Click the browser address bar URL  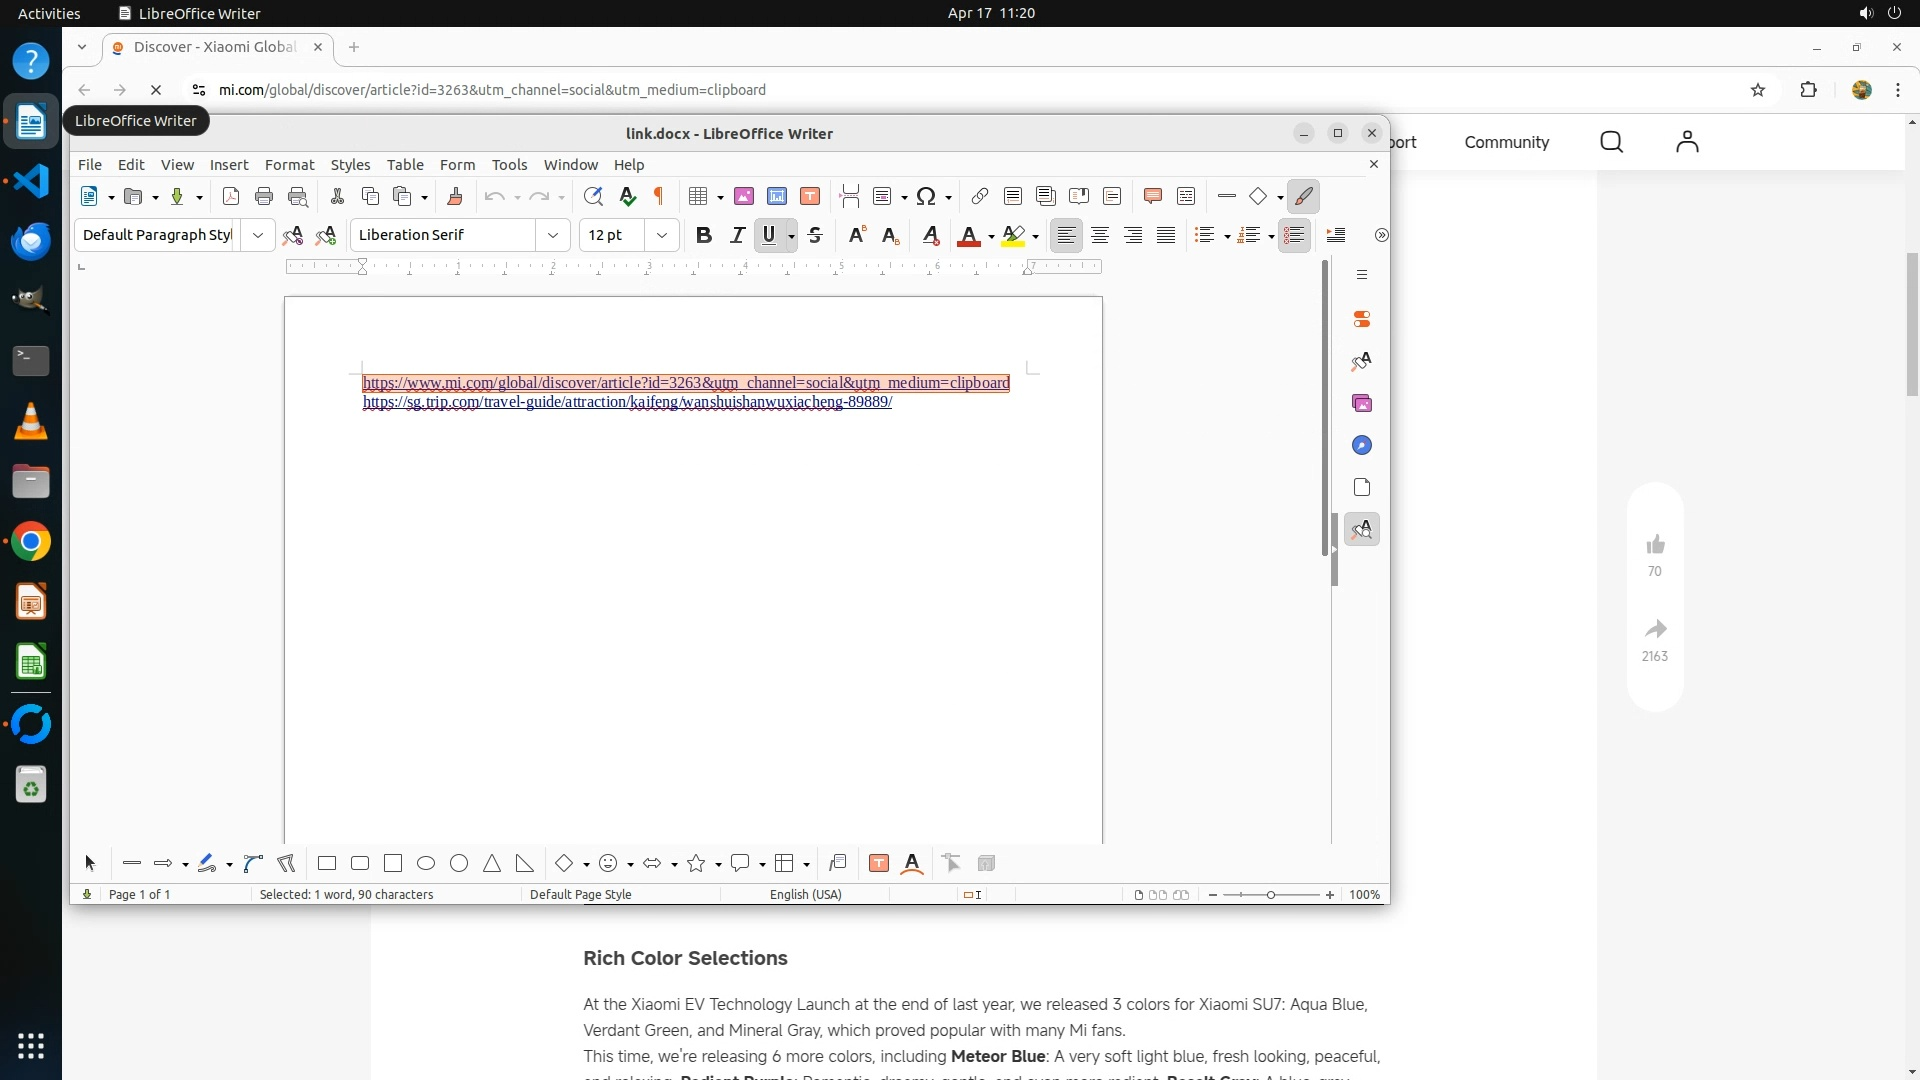[492, 90]
